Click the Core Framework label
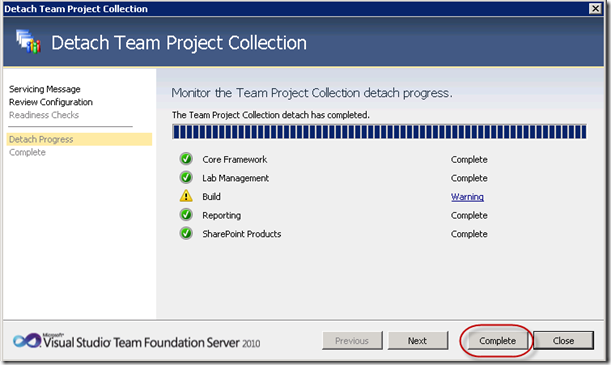 point(235,160)
